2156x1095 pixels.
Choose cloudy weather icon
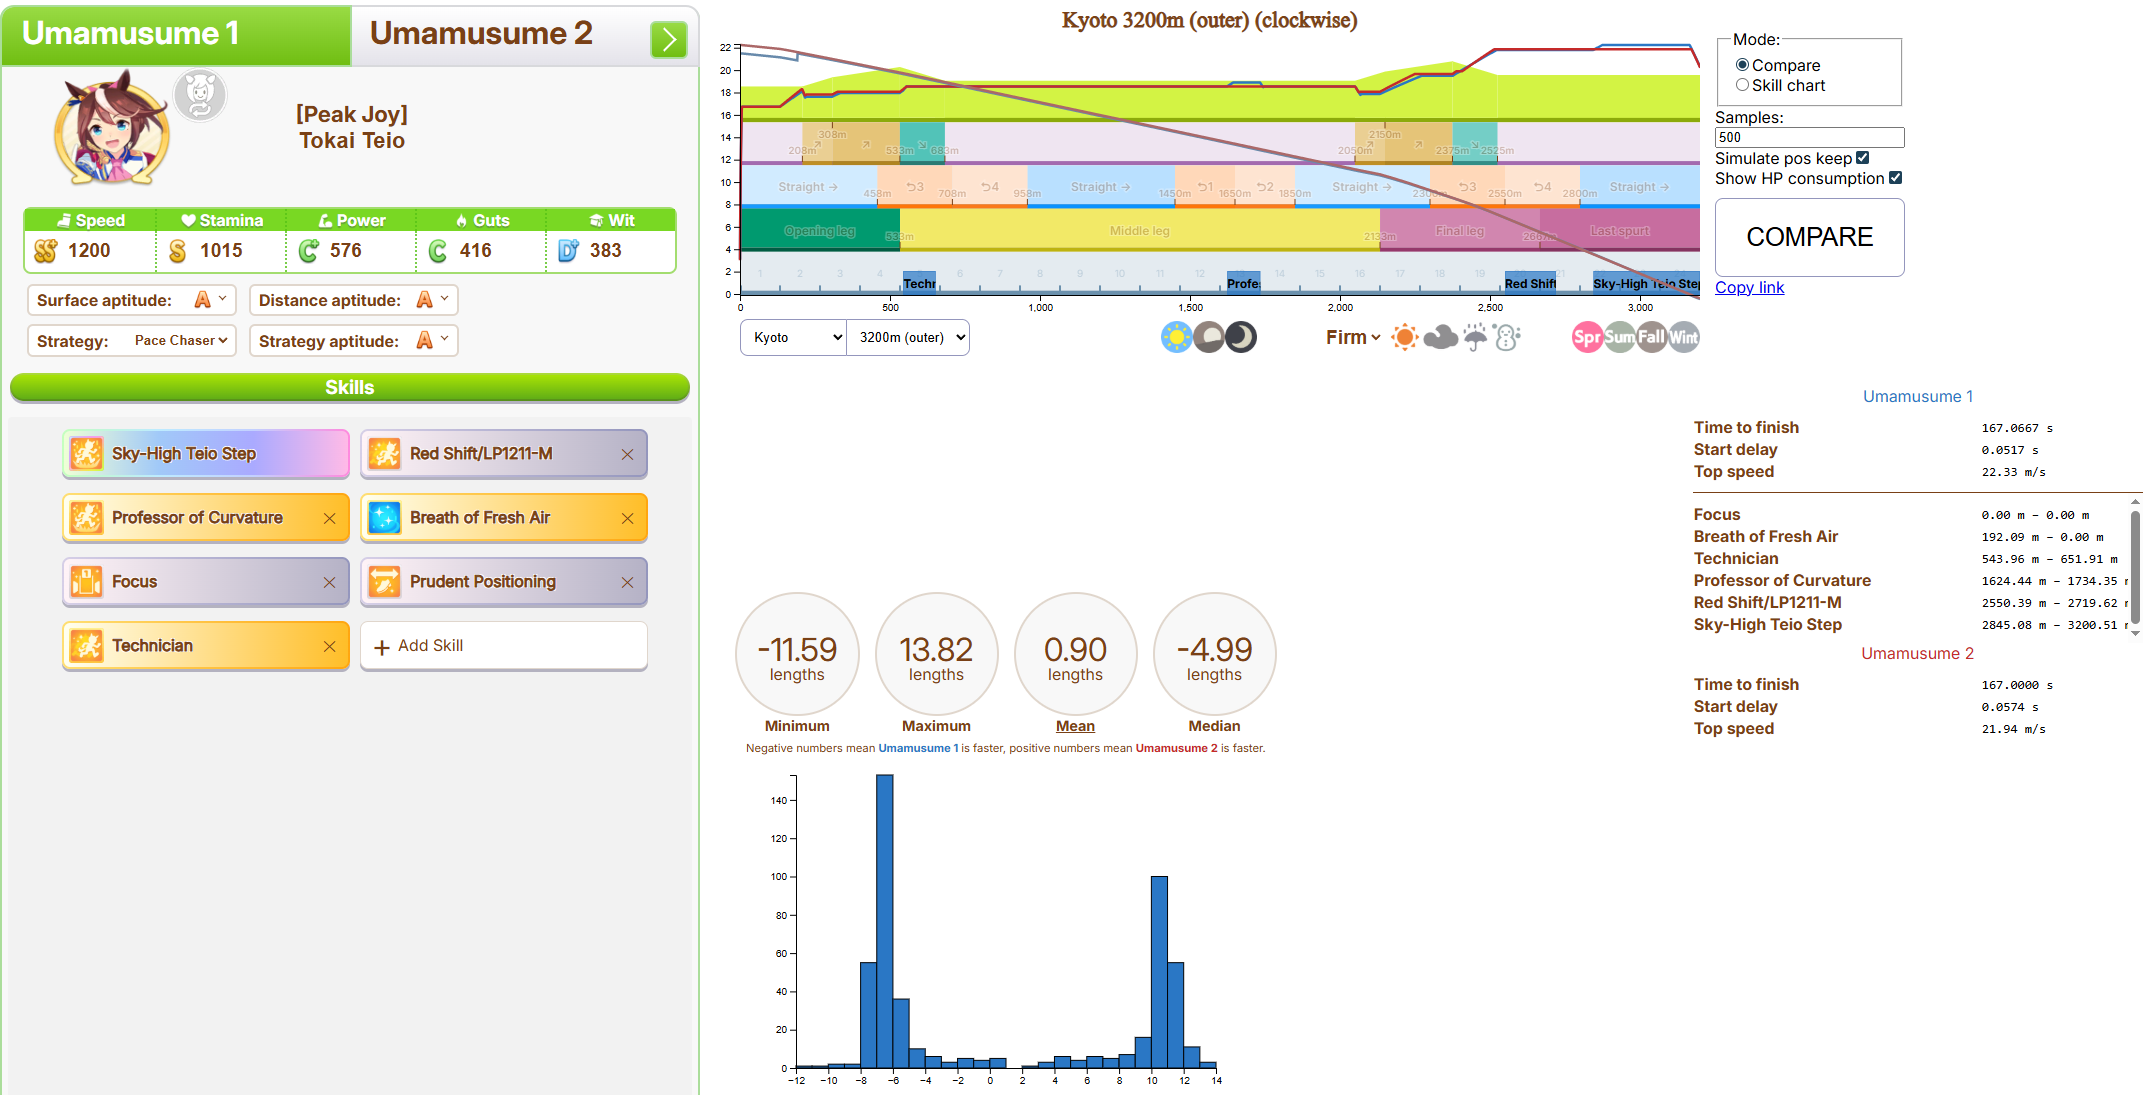1440,337
